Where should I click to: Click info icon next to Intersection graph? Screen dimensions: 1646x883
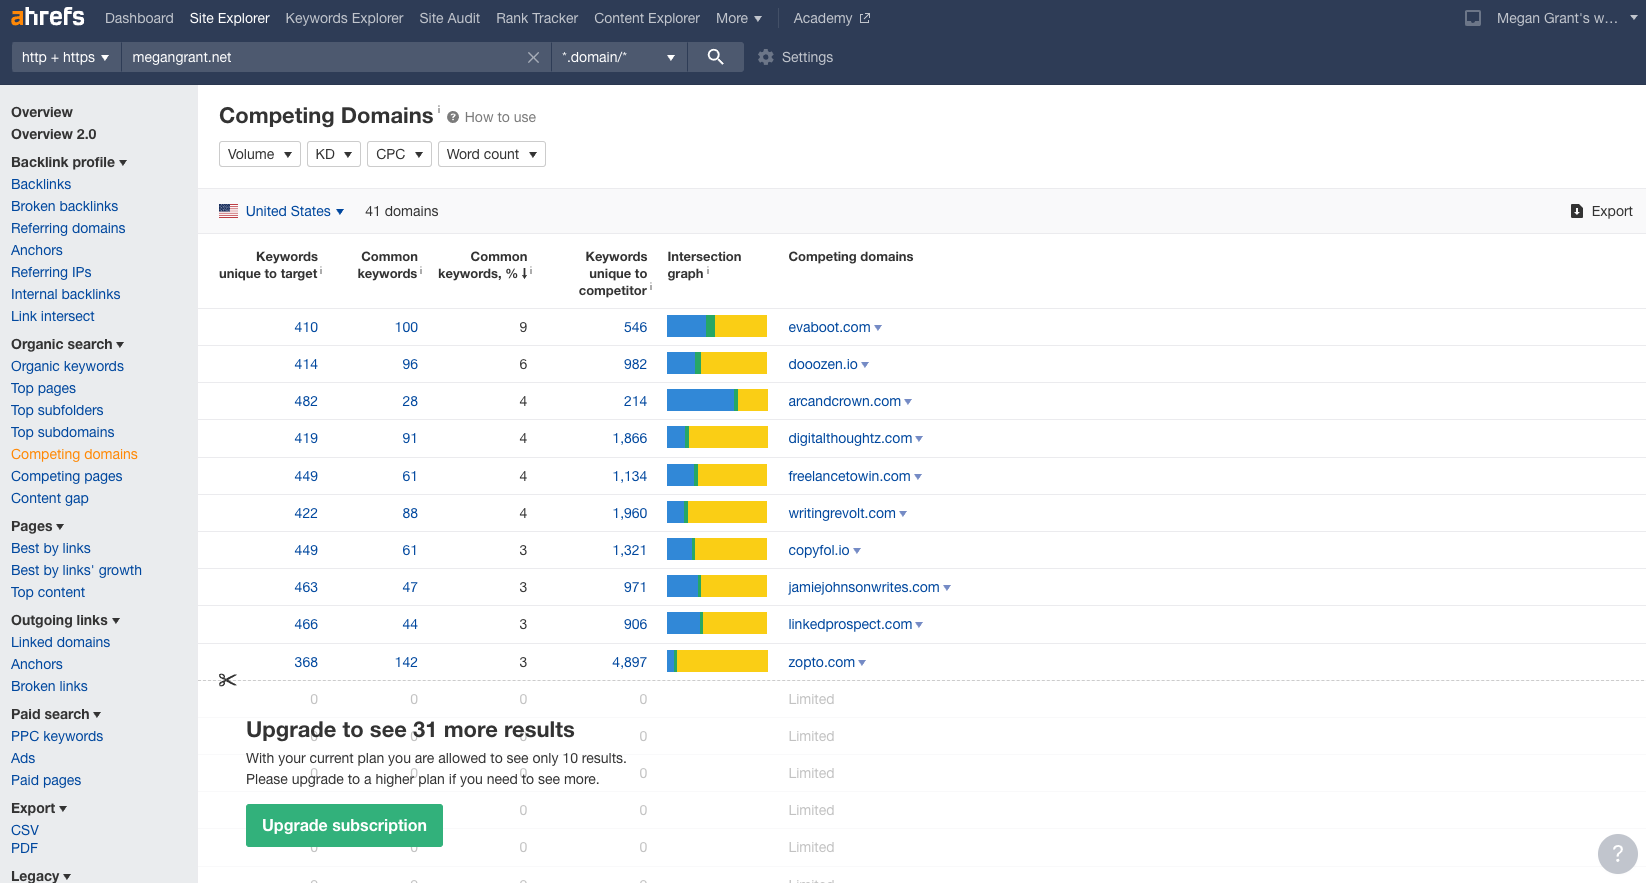point(708,271)
